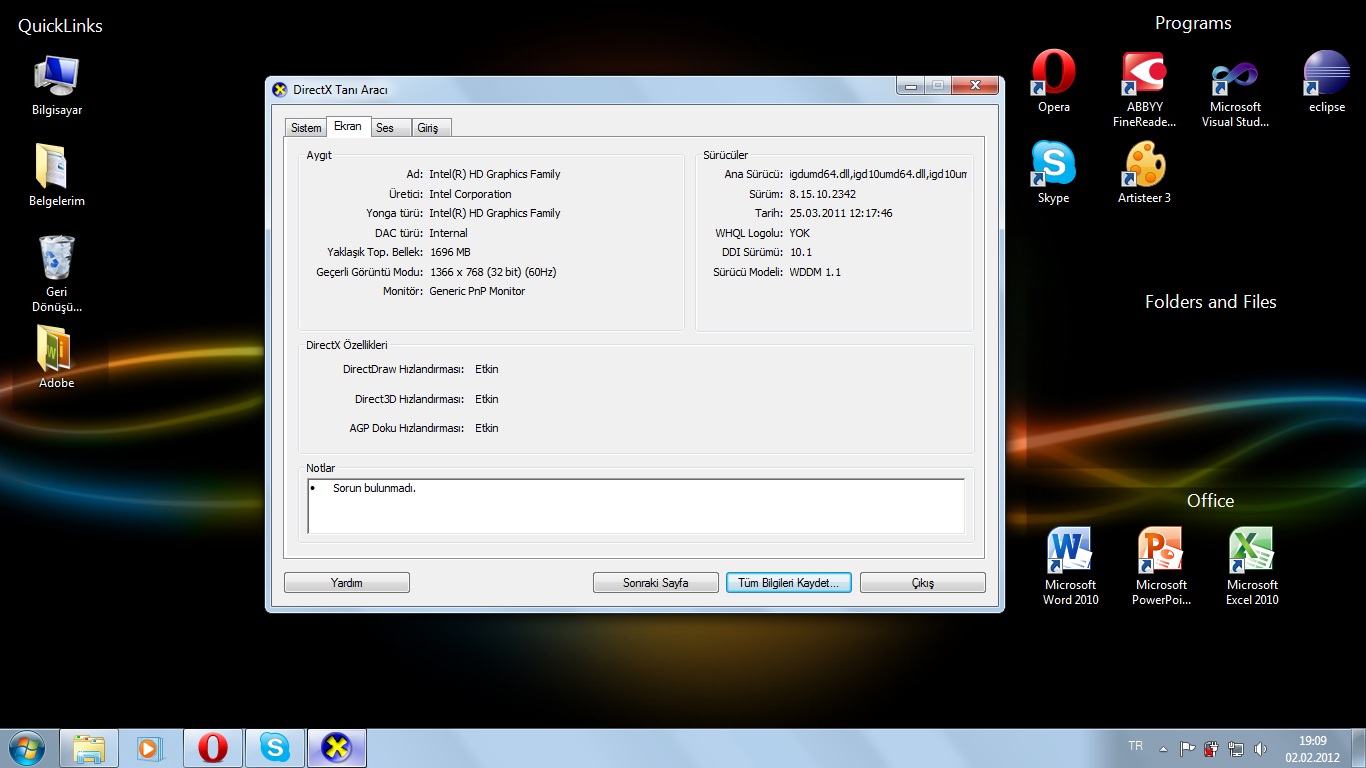Click the Yardım button
Image resolution: width=1366 pixels, height=768 pixels.
coord(347,582)
